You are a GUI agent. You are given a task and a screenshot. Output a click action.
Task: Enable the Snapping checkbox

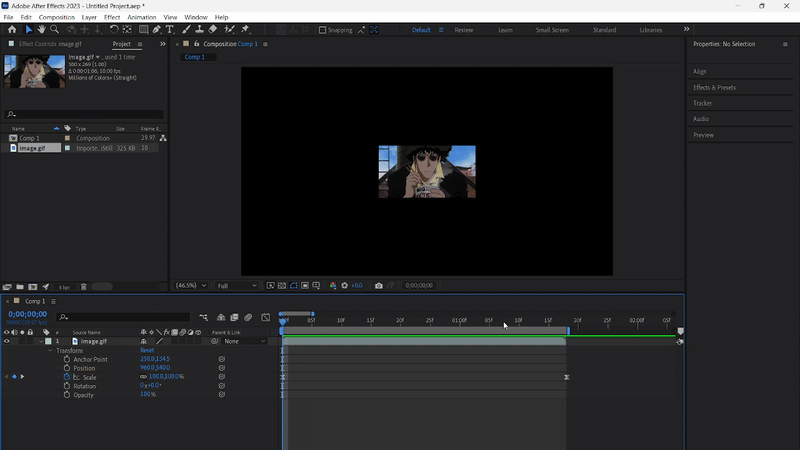[322, 30]
